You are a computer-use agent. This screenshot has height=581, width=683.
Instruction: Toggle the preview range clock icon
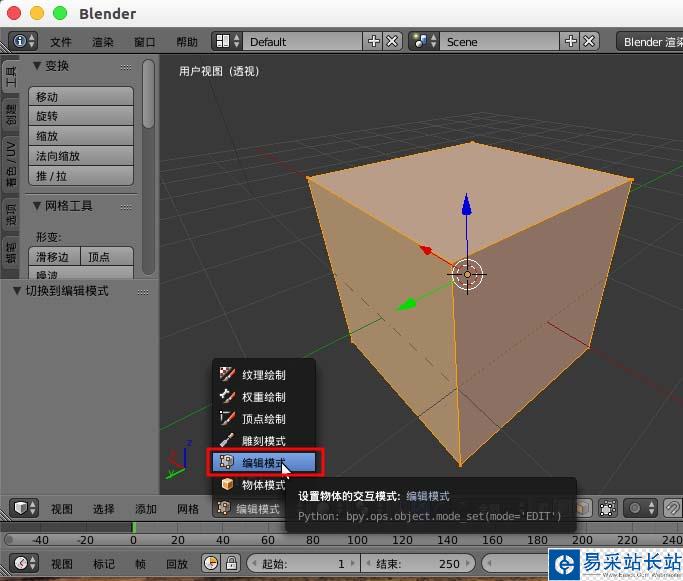[x=211, y=563]
